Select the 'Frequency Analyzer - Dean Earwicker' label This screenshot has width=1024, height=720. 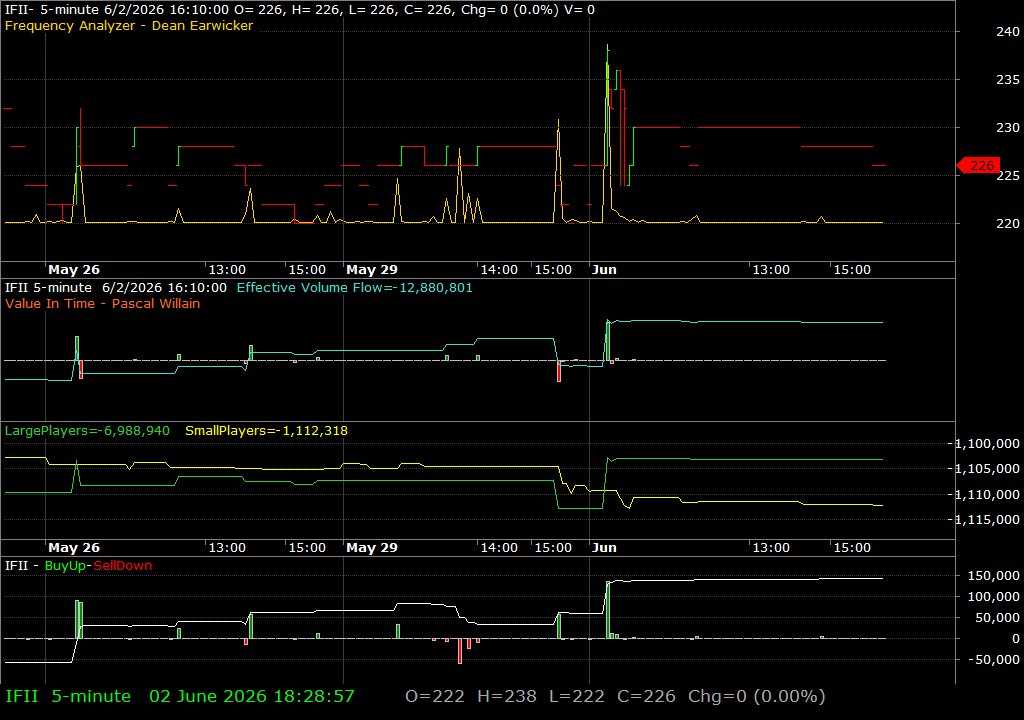coord(129,25)
